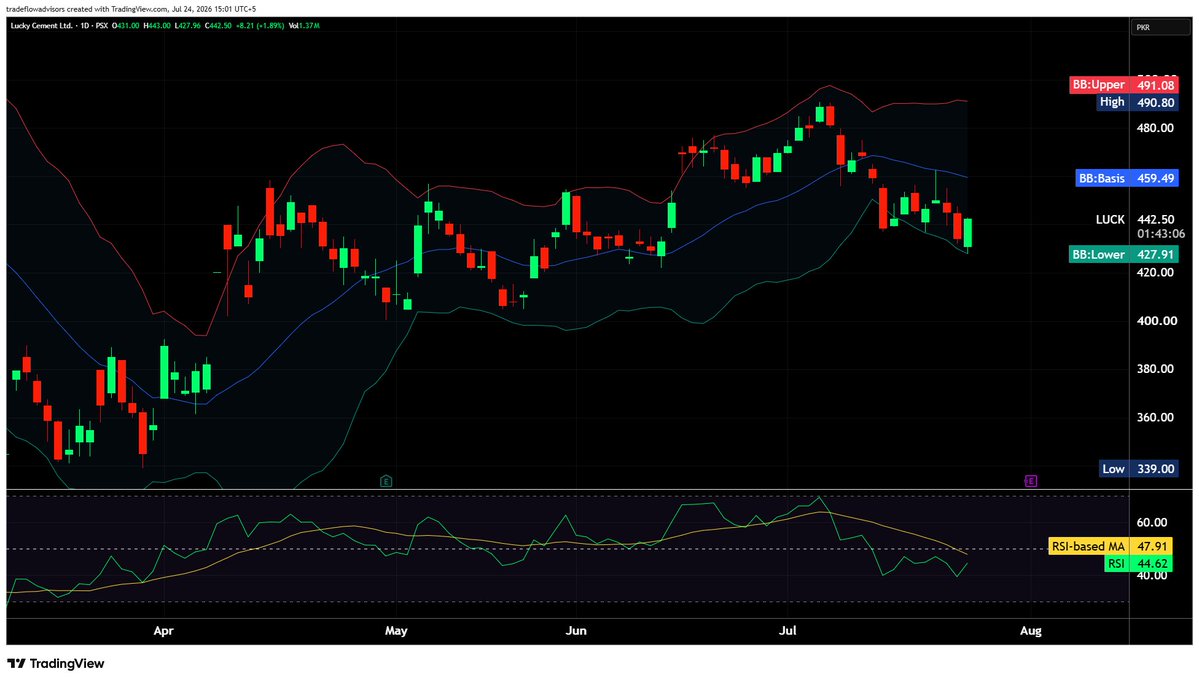Click the green earnings E marker near May
Image resolution: width=1199 pixels, height=682 pixels.
pyautogui.click(x=386, y=481)
